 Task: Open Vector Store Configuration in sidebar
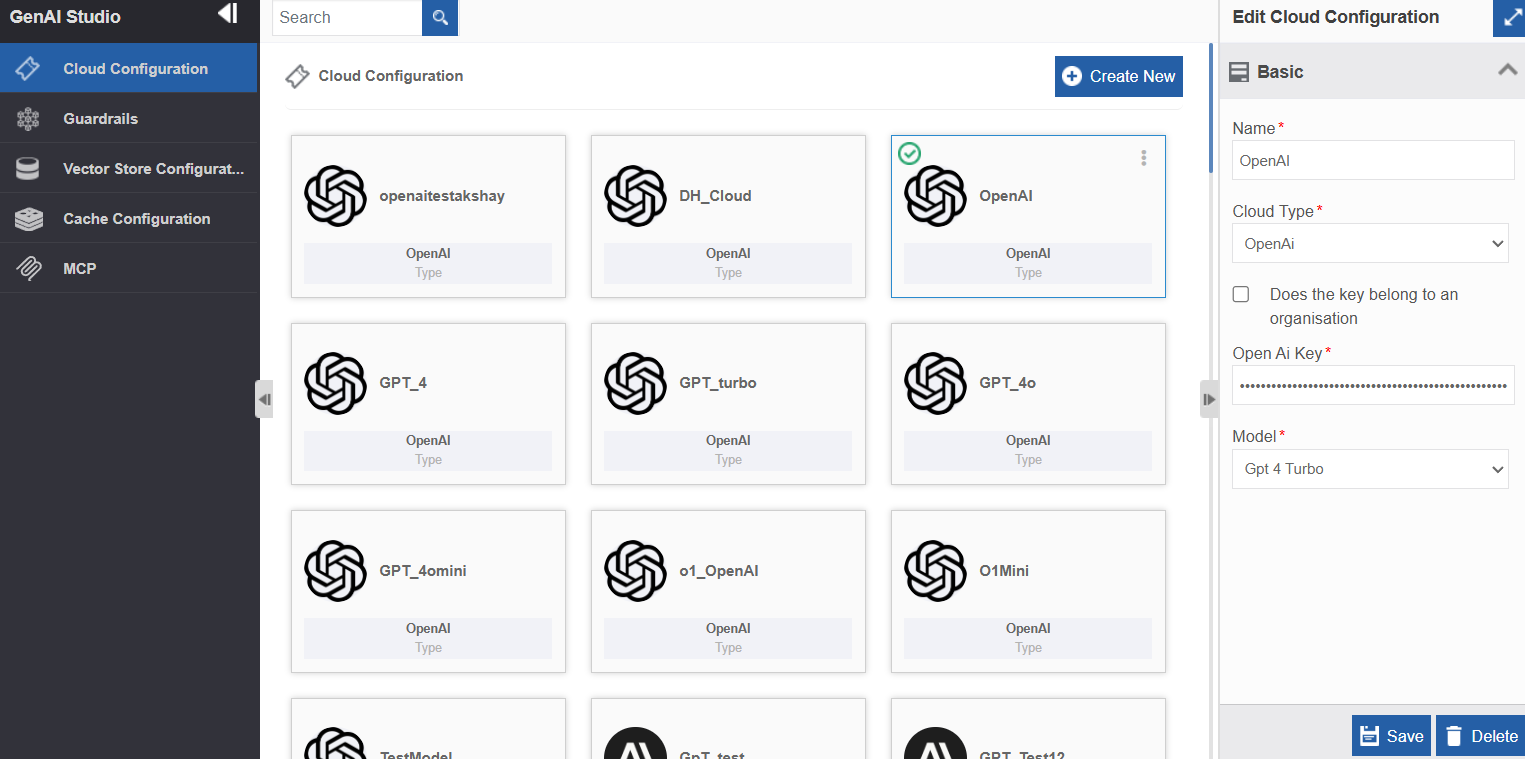[129, 169]
